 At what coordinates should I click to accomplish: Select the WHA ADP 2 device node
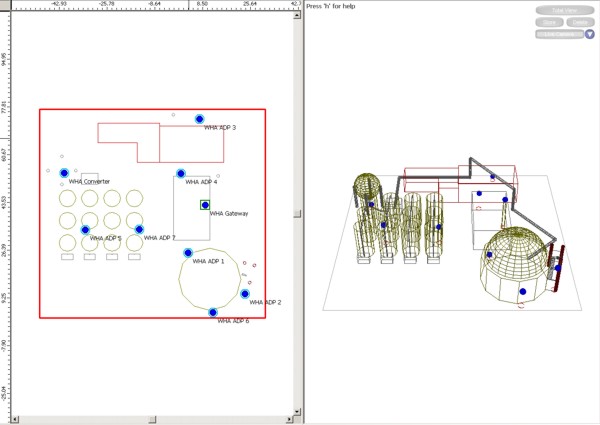pos(245,294)
